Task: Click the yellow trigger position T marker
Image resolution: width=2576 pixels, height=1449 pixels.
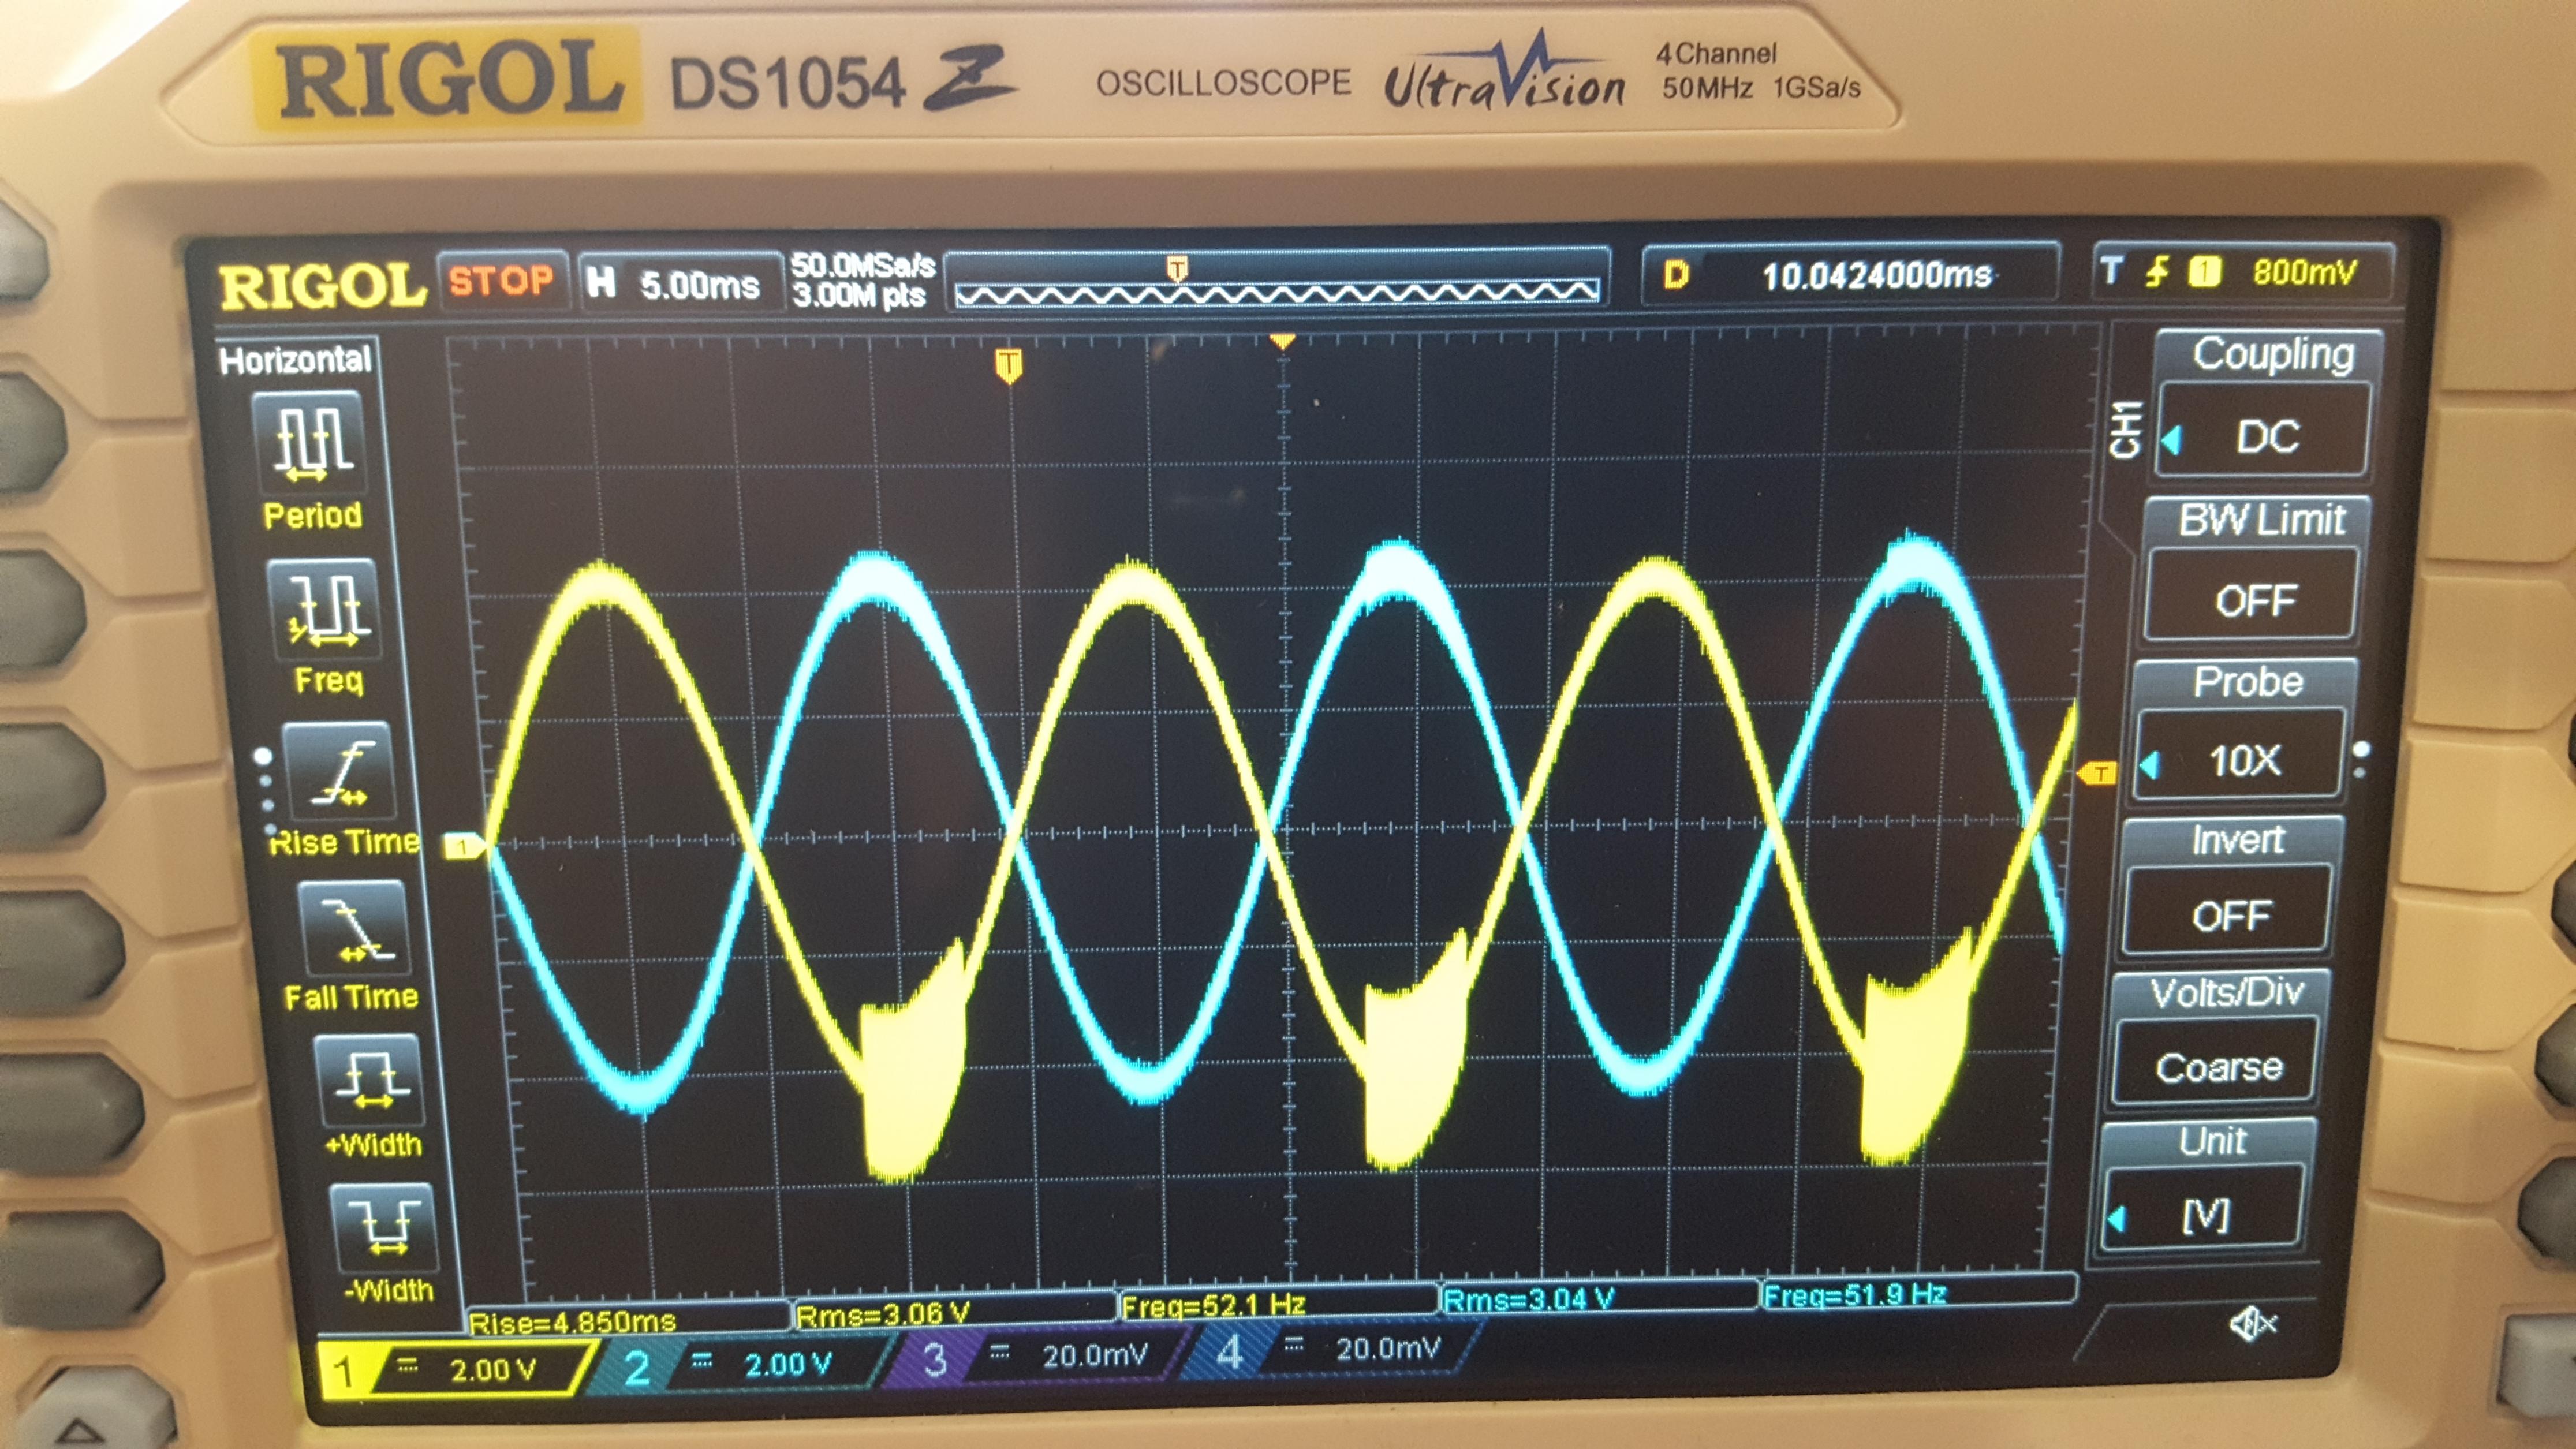Action: (x=1009, y=365)
